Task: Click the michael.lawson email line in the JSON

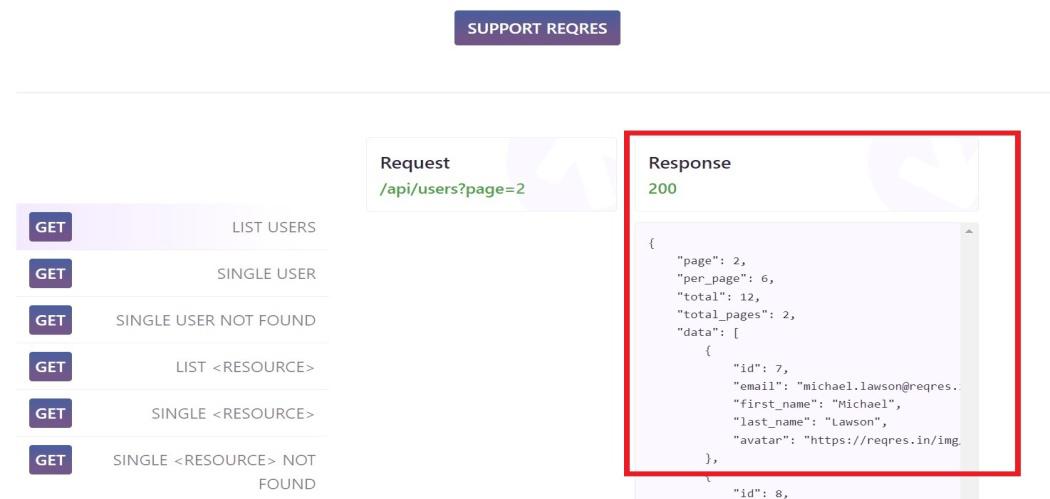Action: pos(852,386)
